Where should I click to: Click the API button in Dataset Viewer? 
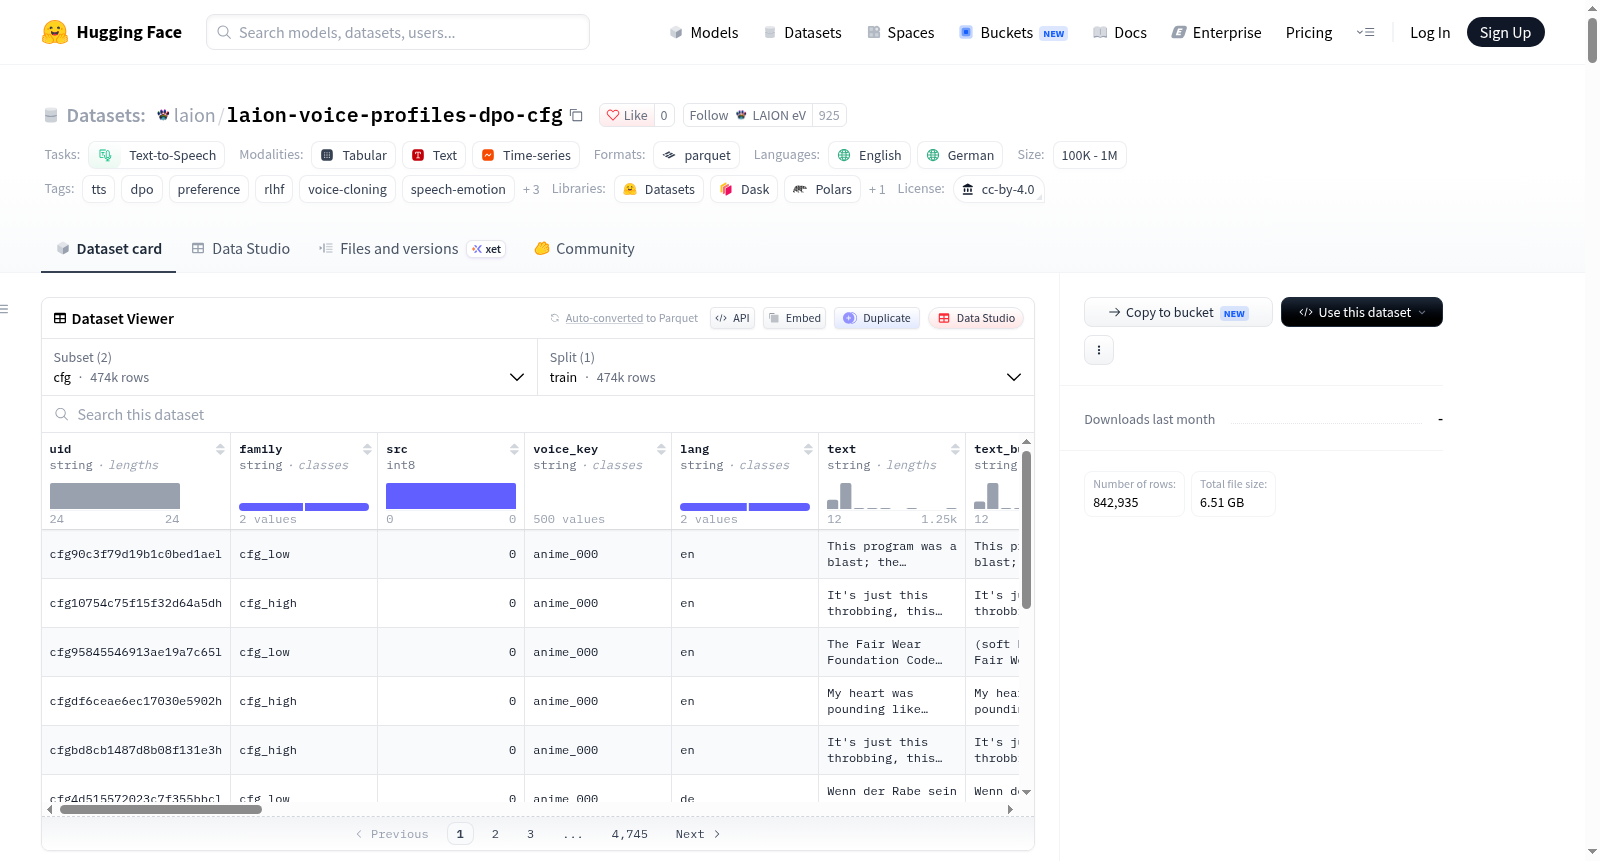coord(732,318)
